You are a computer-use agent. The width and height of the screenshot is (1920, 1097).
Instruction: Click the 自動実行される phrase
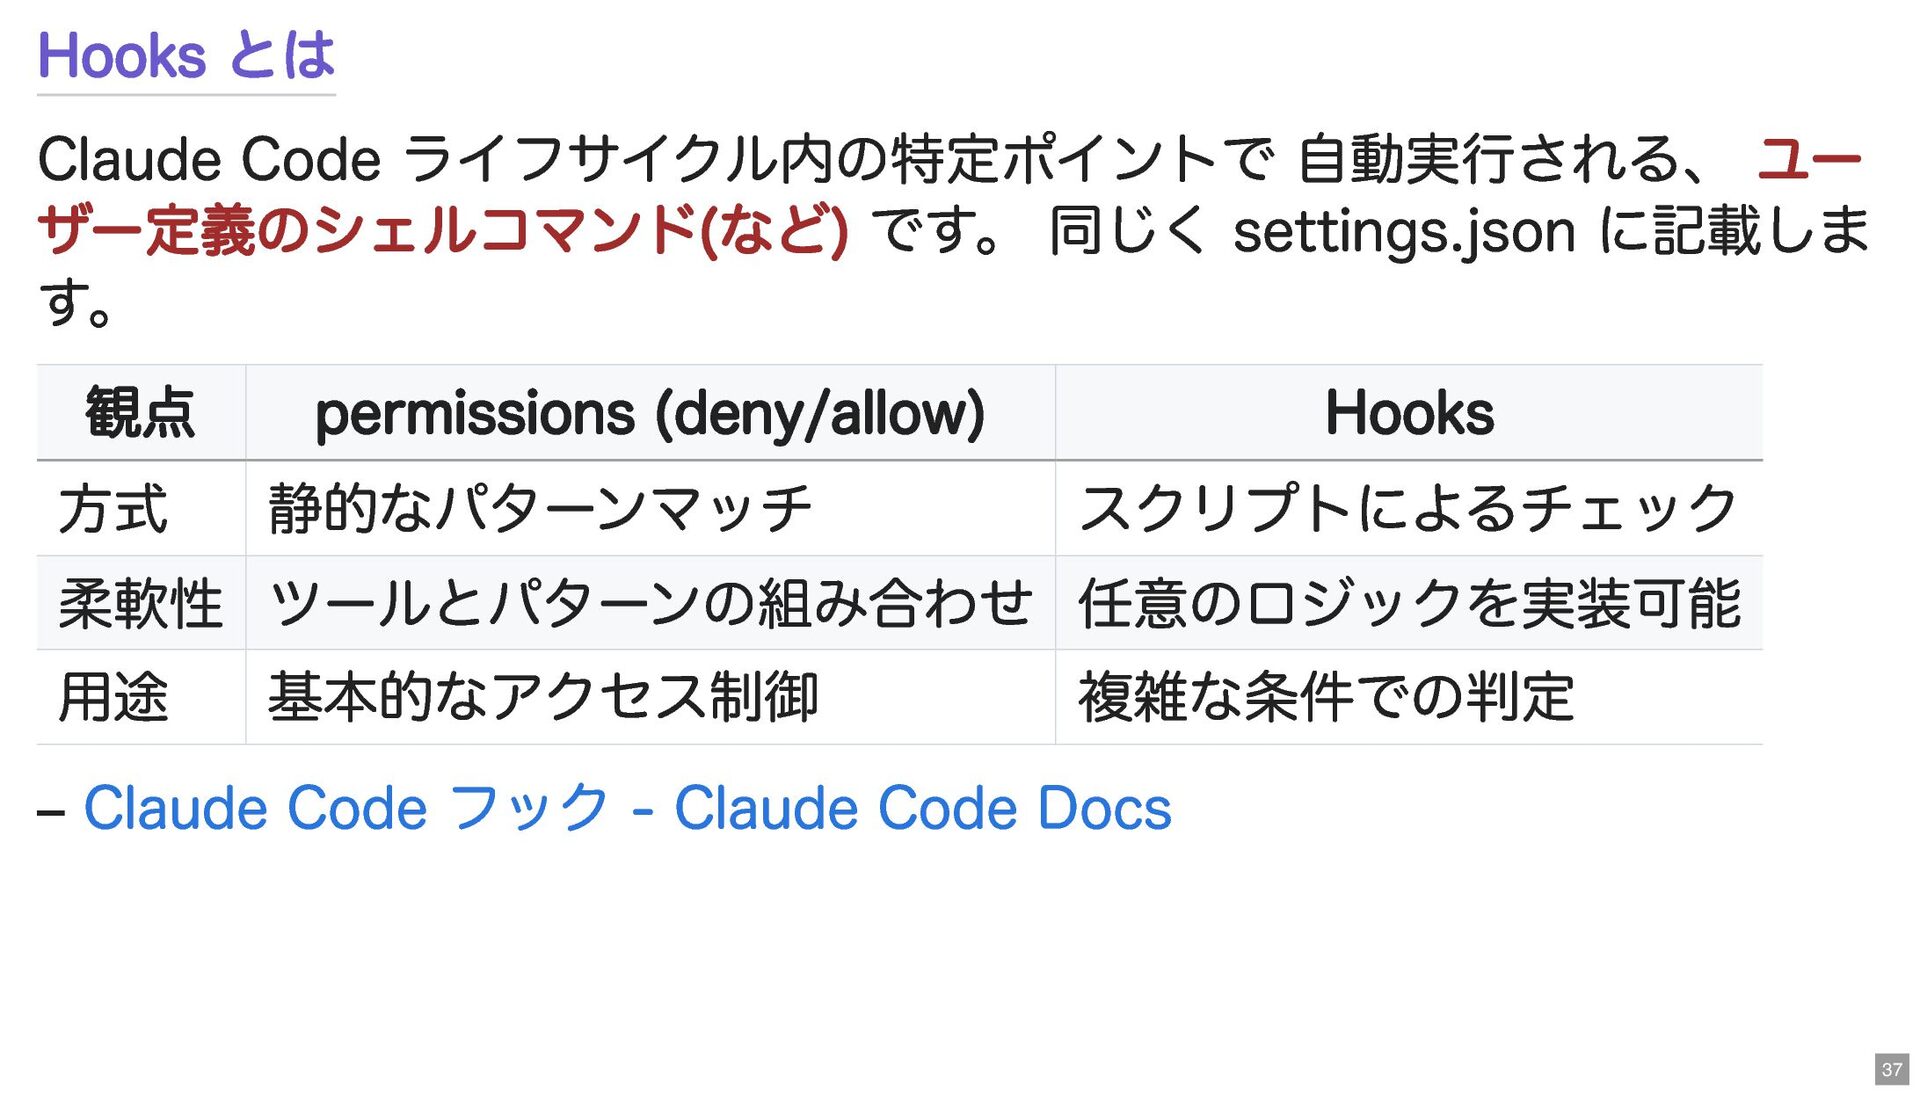[1490, 160]
